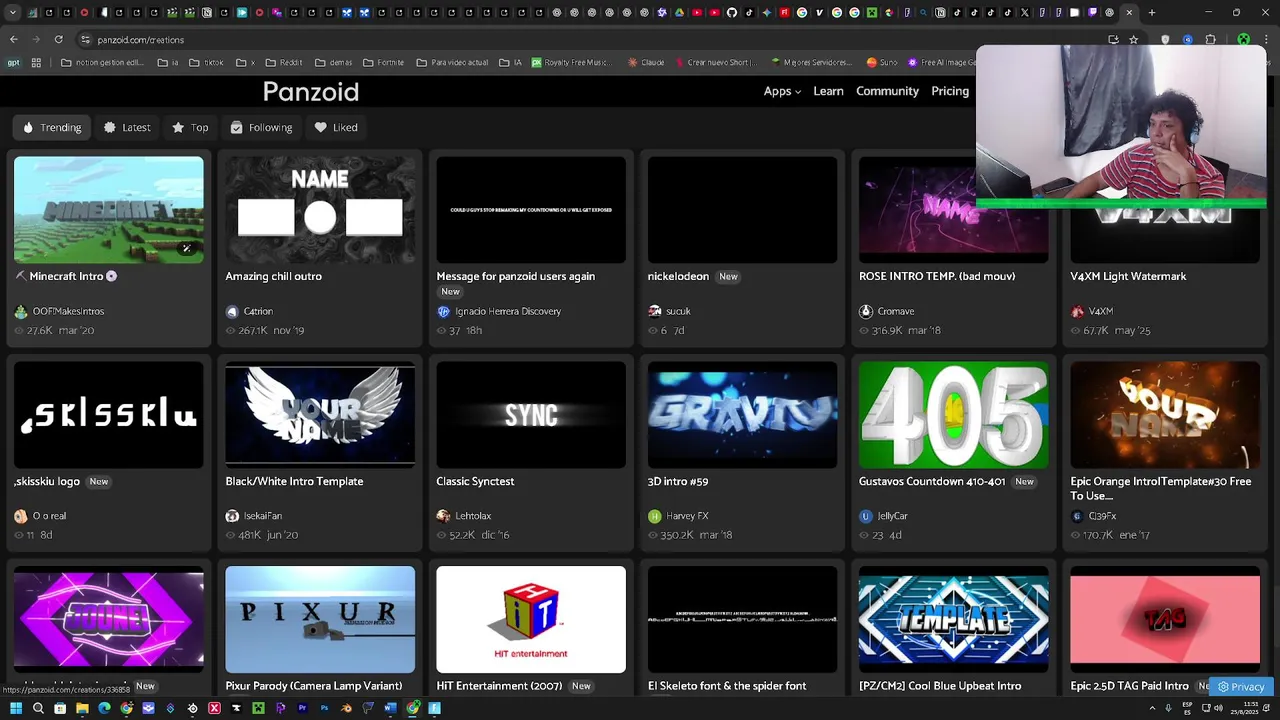
Task: Open the Privacy settings button
Action: (x=1241, y=687)
